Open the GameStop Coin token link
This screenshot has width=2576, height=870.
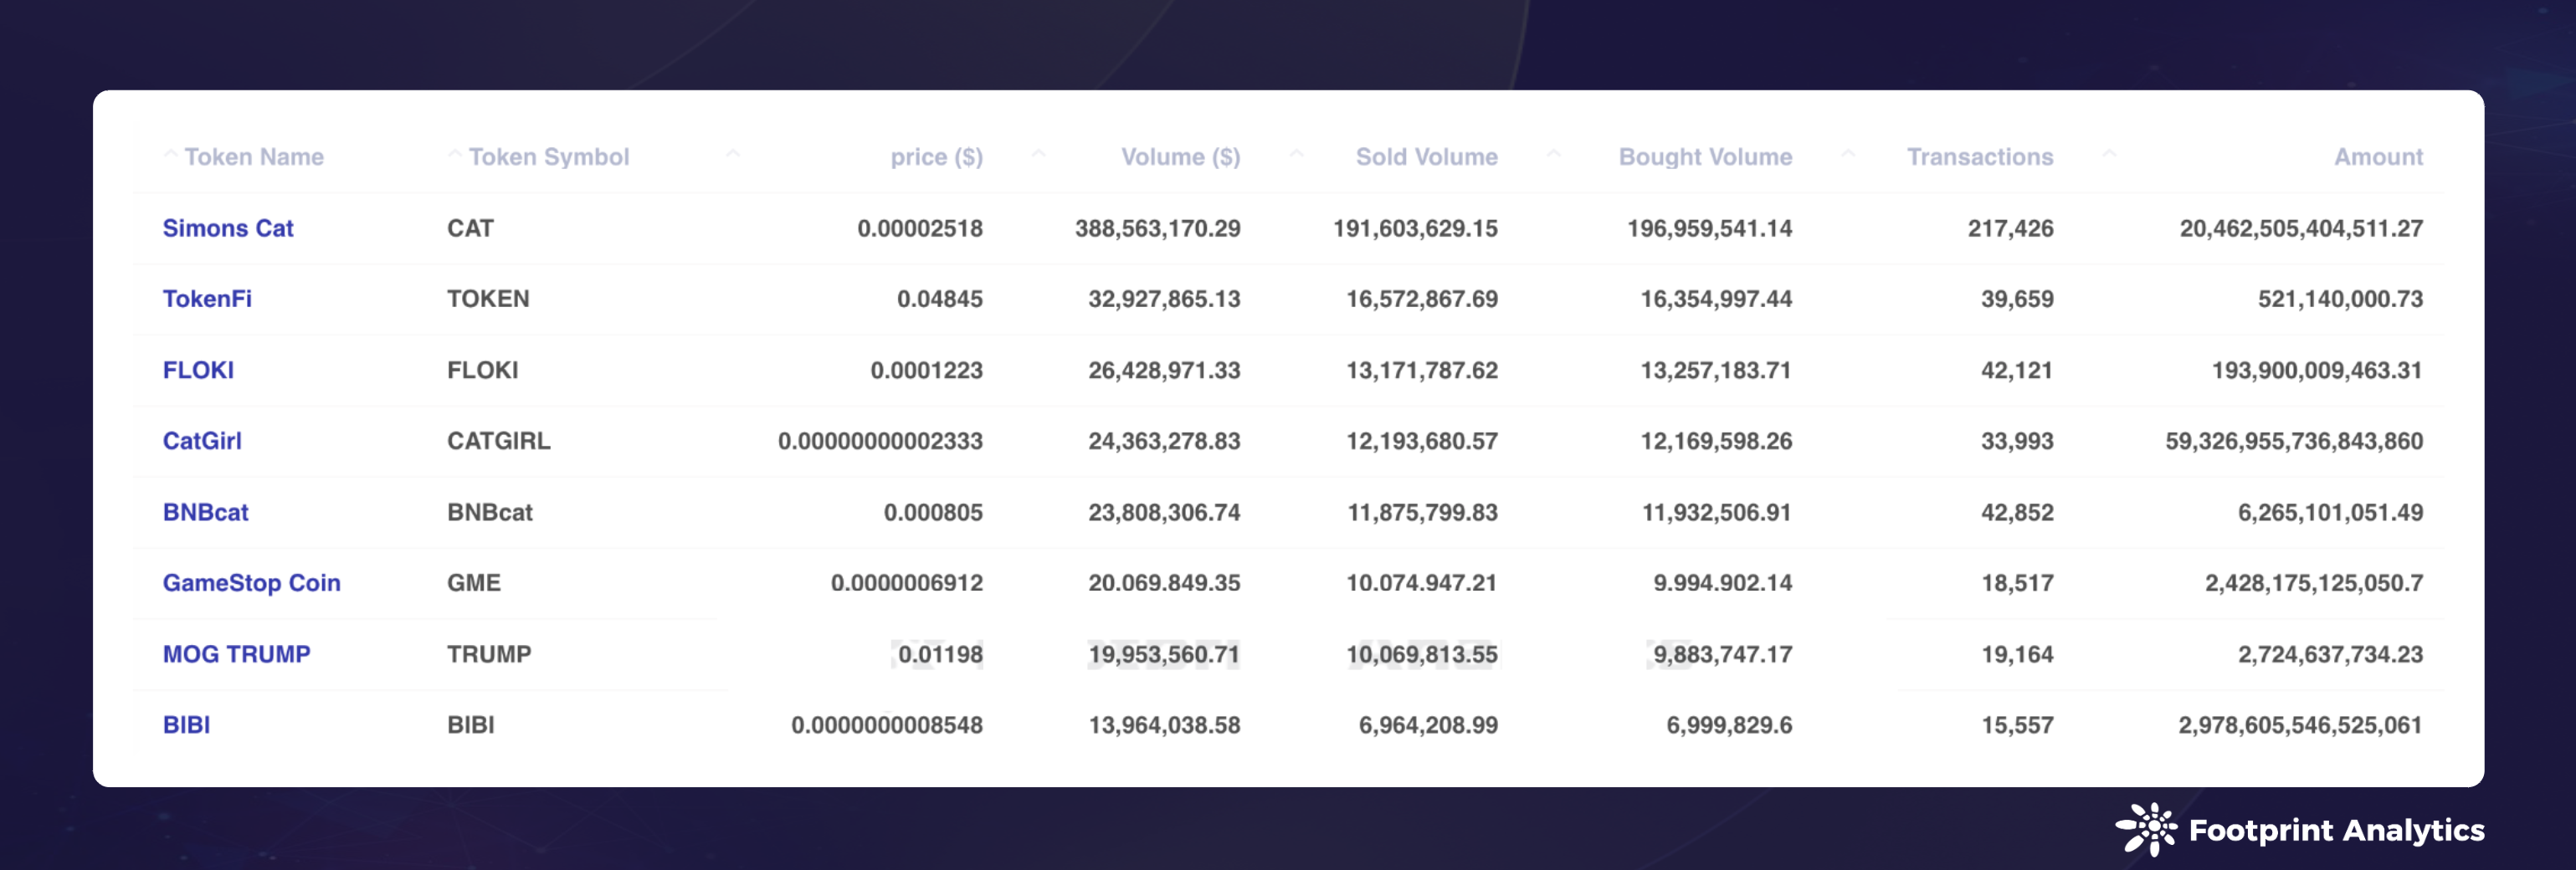(251, 583)
